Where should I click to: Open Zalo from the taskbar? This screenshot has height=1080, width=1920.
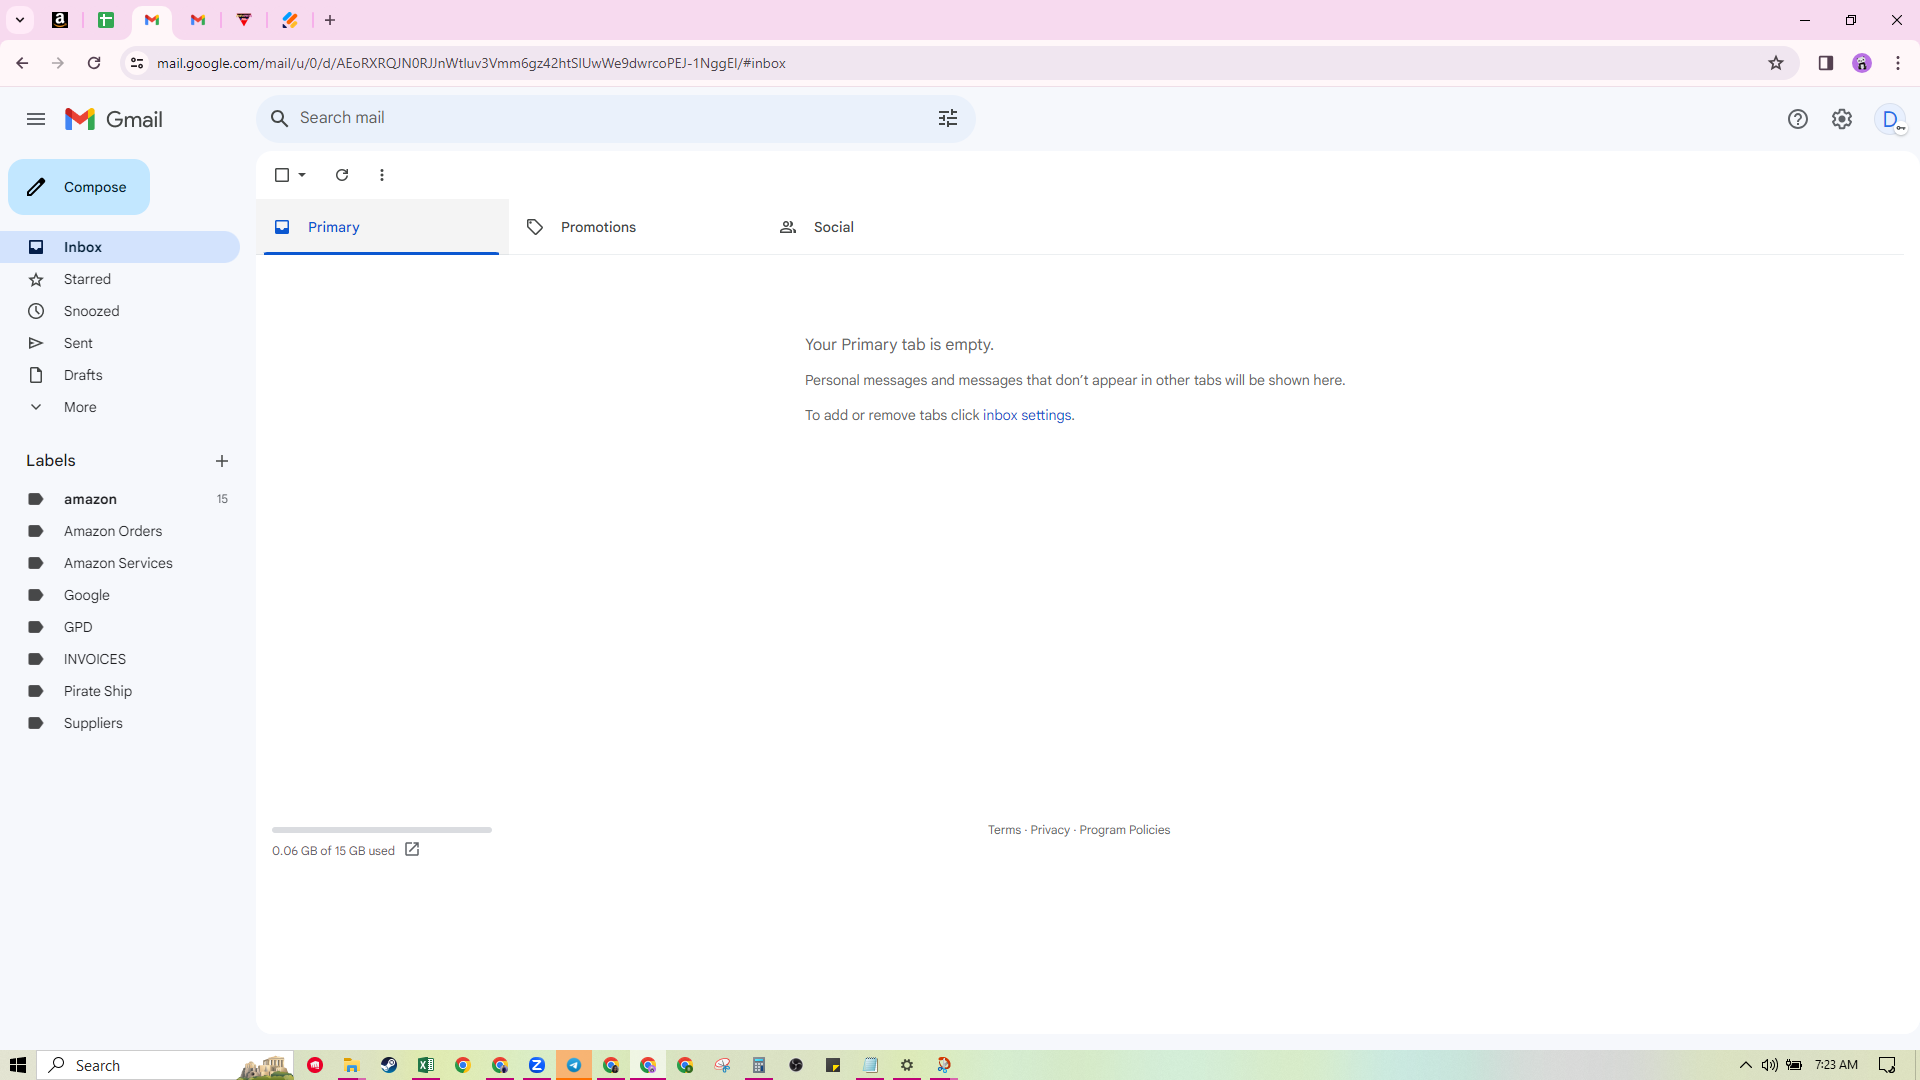pos(537,1065)
